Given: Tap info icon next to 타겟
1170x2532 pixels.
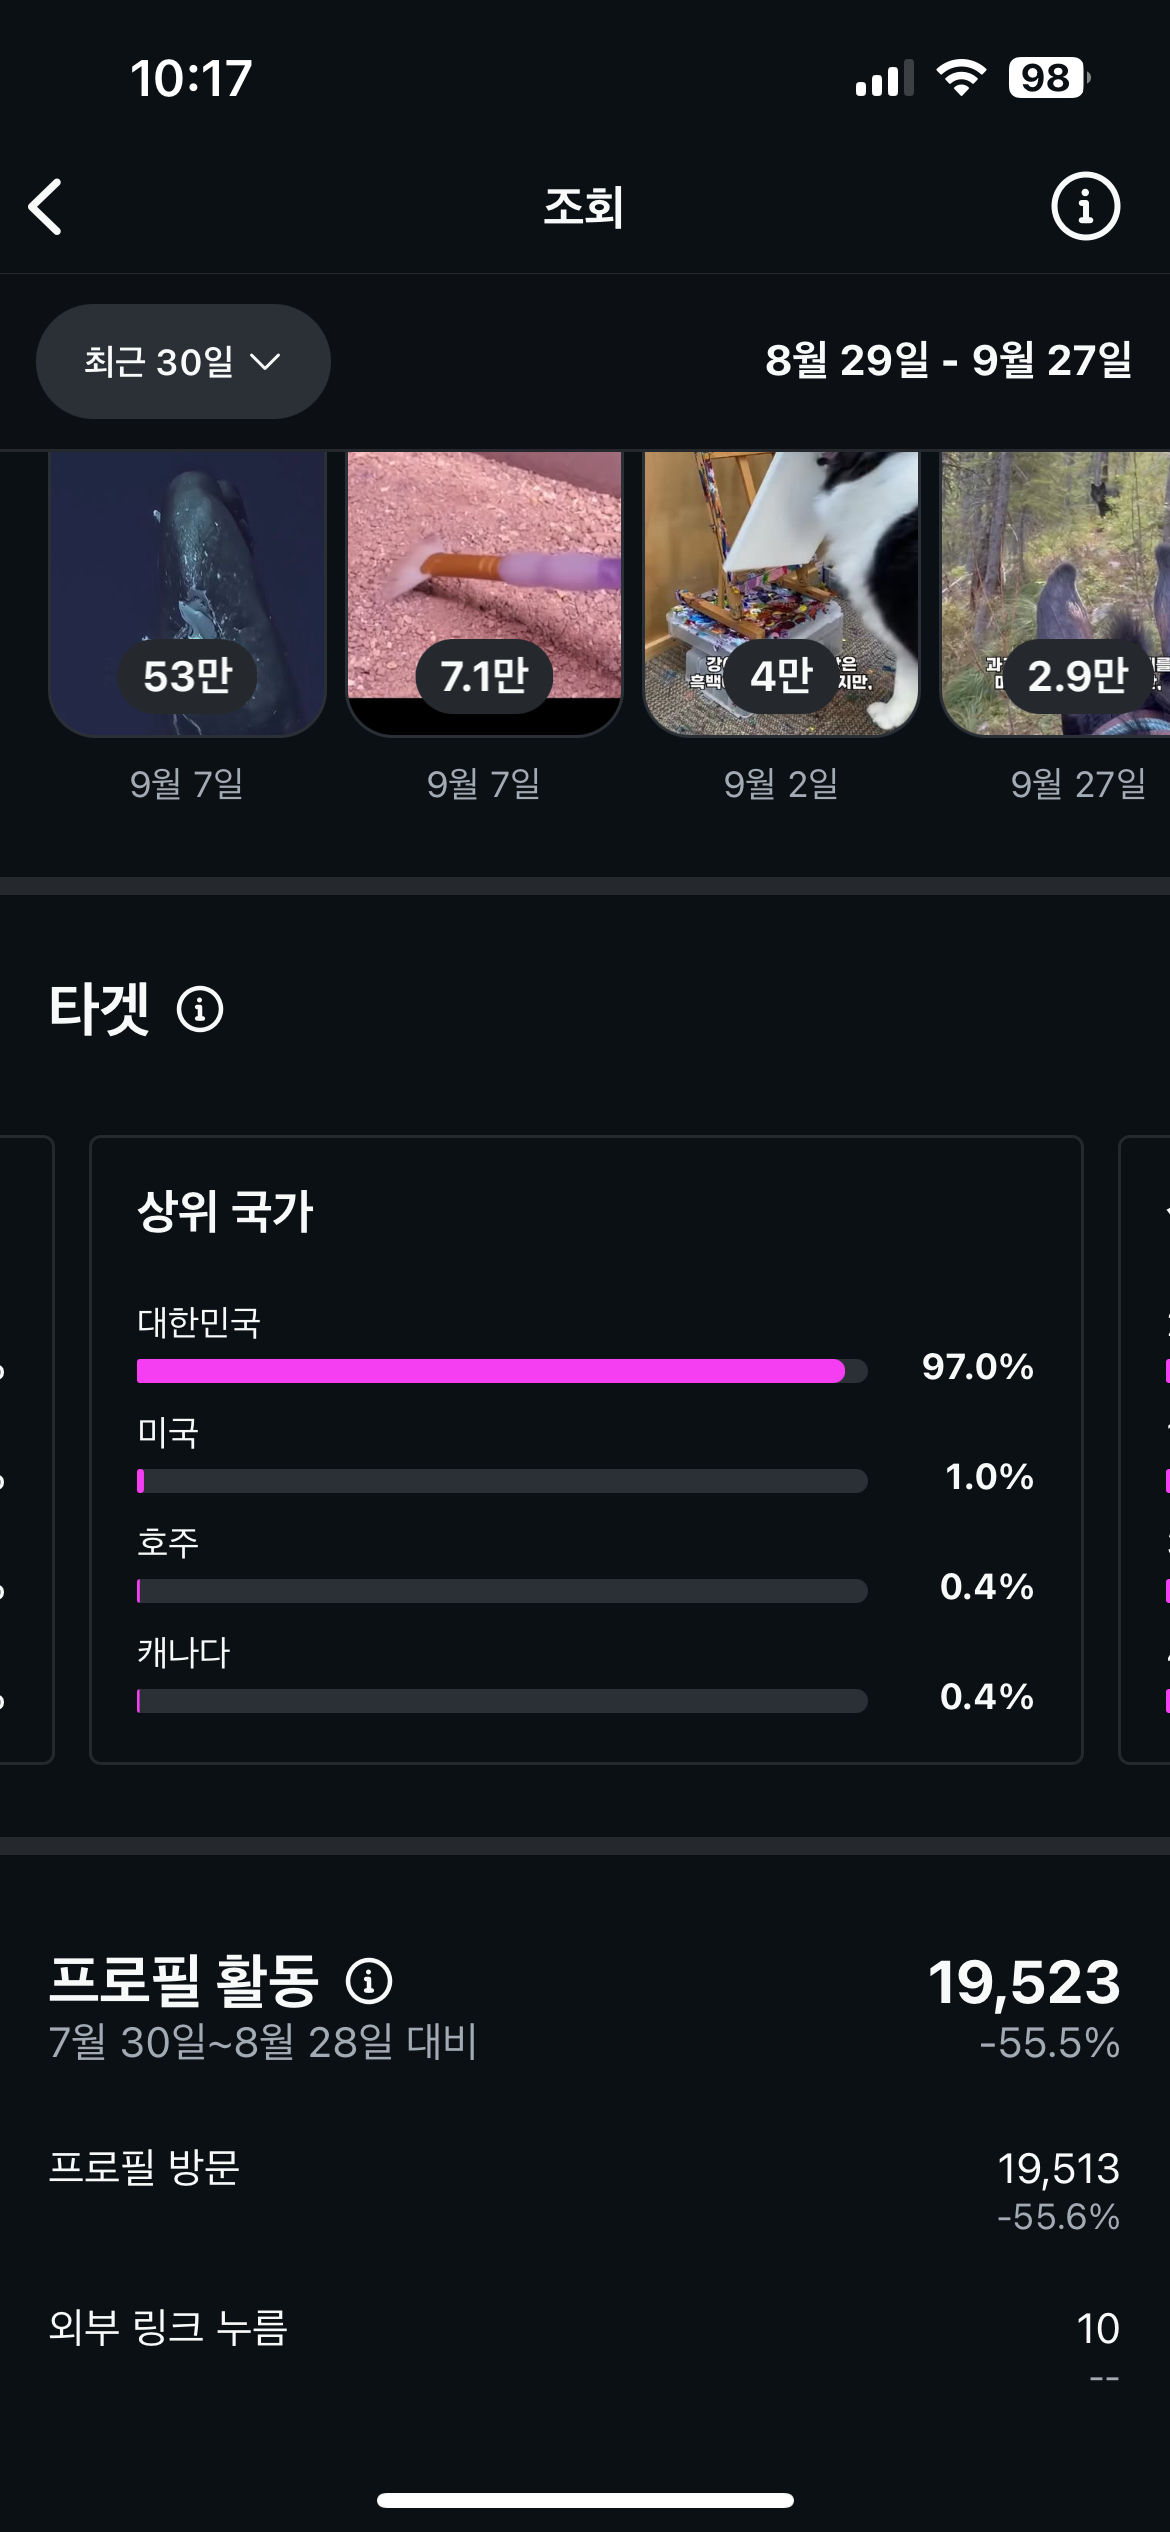Looking at the screenshot, I should [200, 1009].
